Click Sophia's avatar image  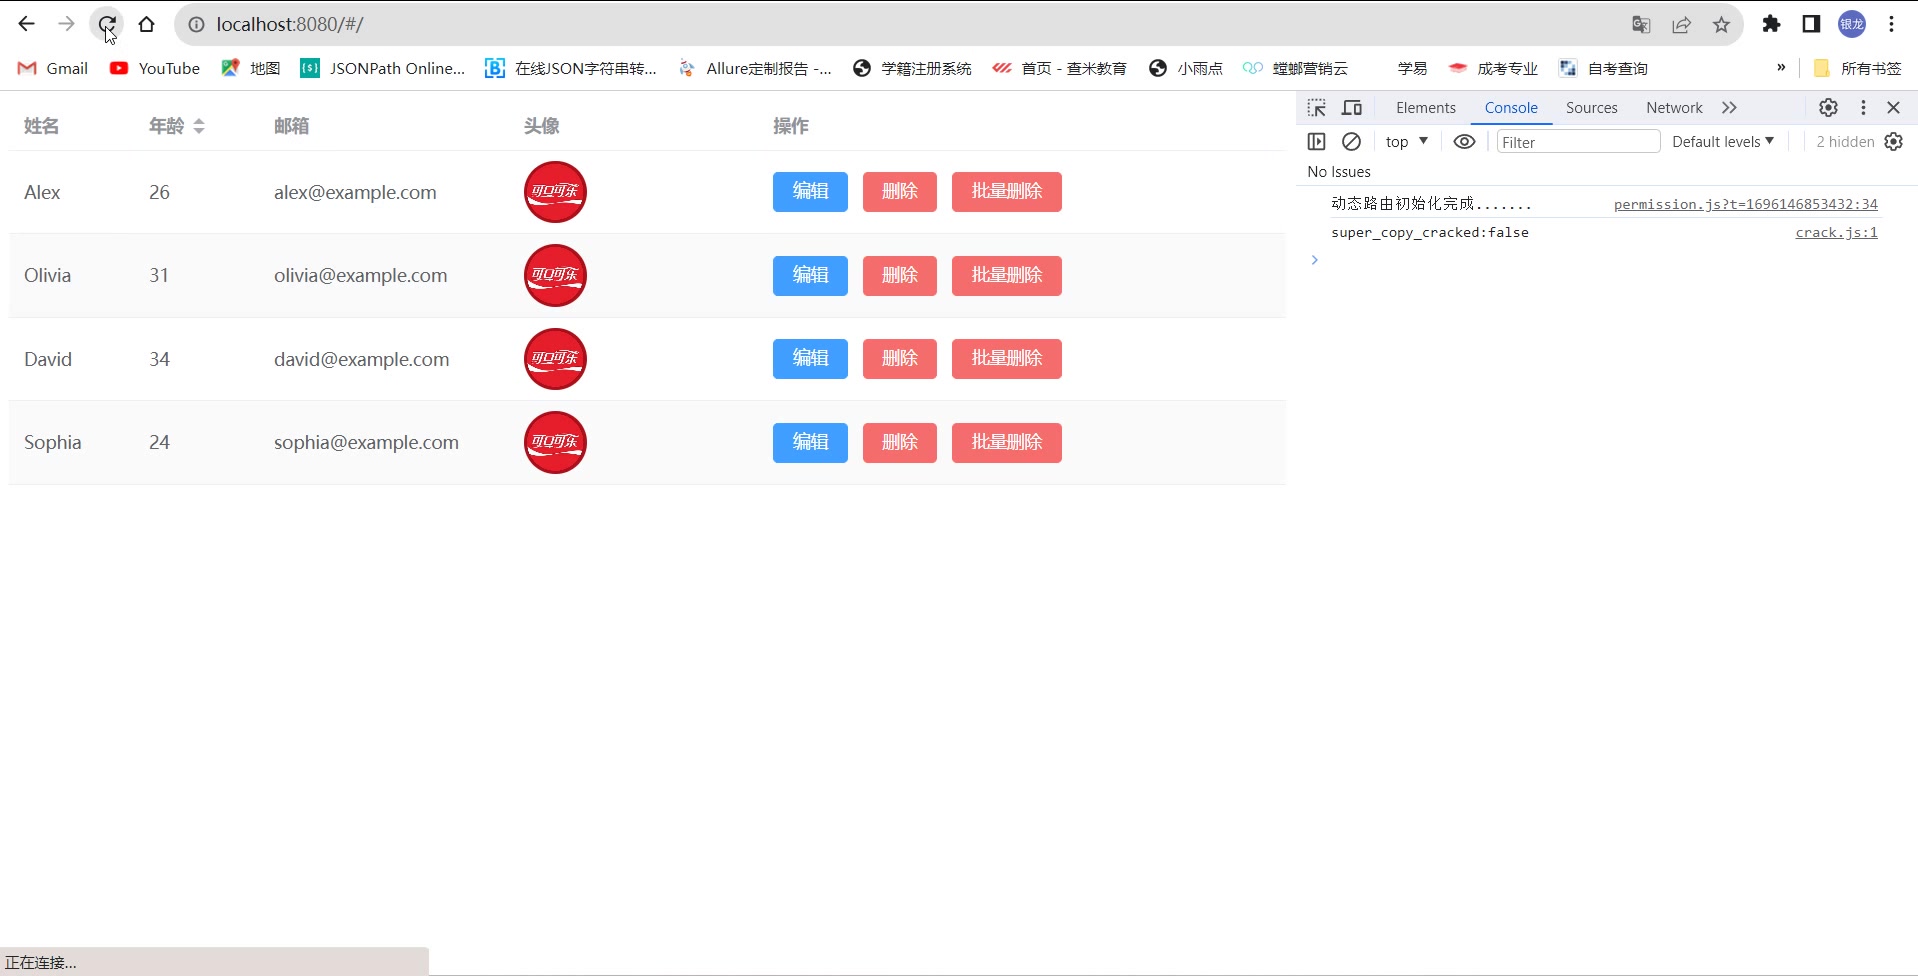pos(555,442)
